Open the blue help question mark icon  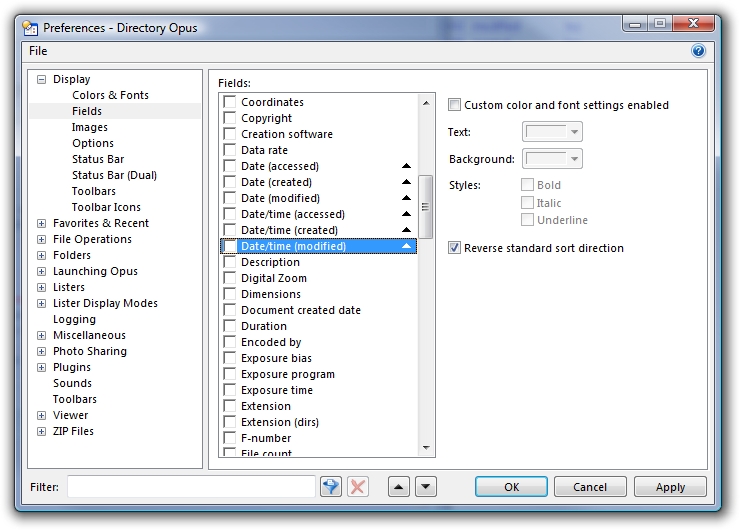pyautogui.click(x=698, y=51)
